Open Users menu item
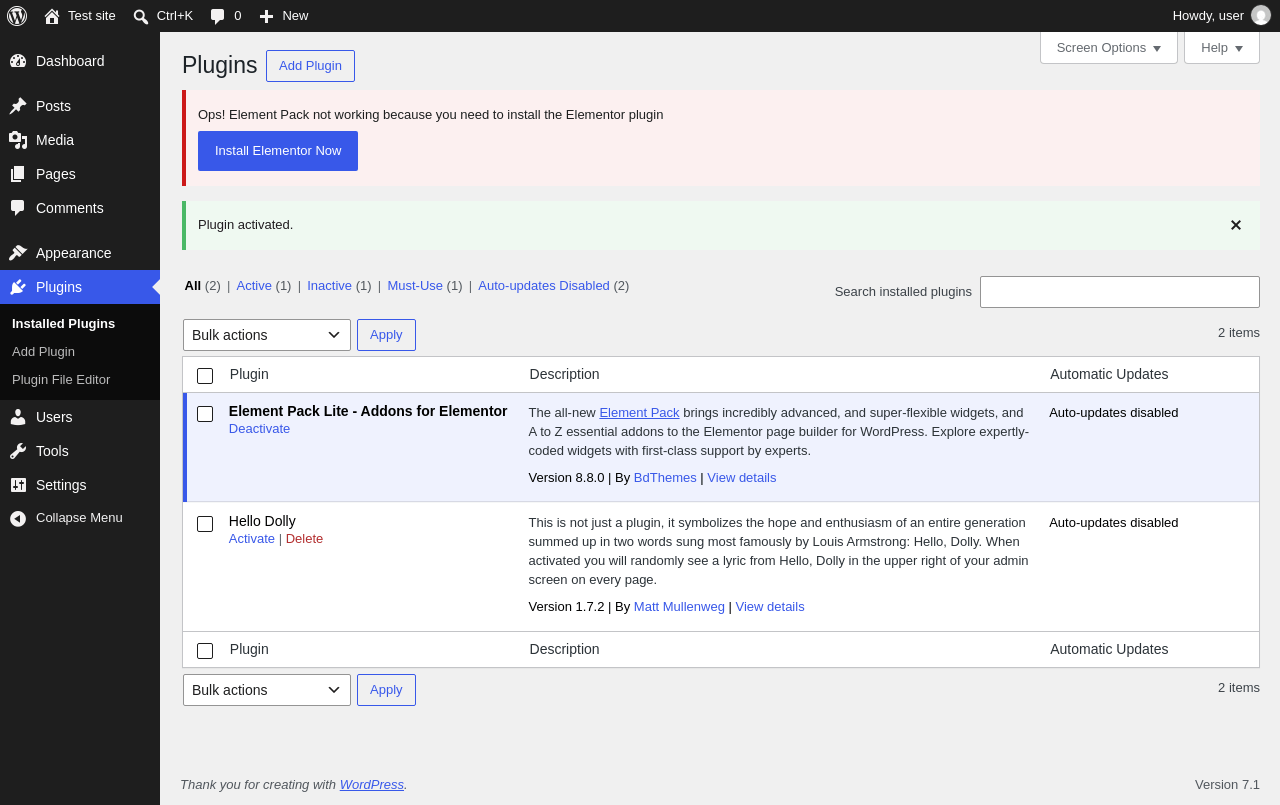1280x805 pixels. (80, 417)
